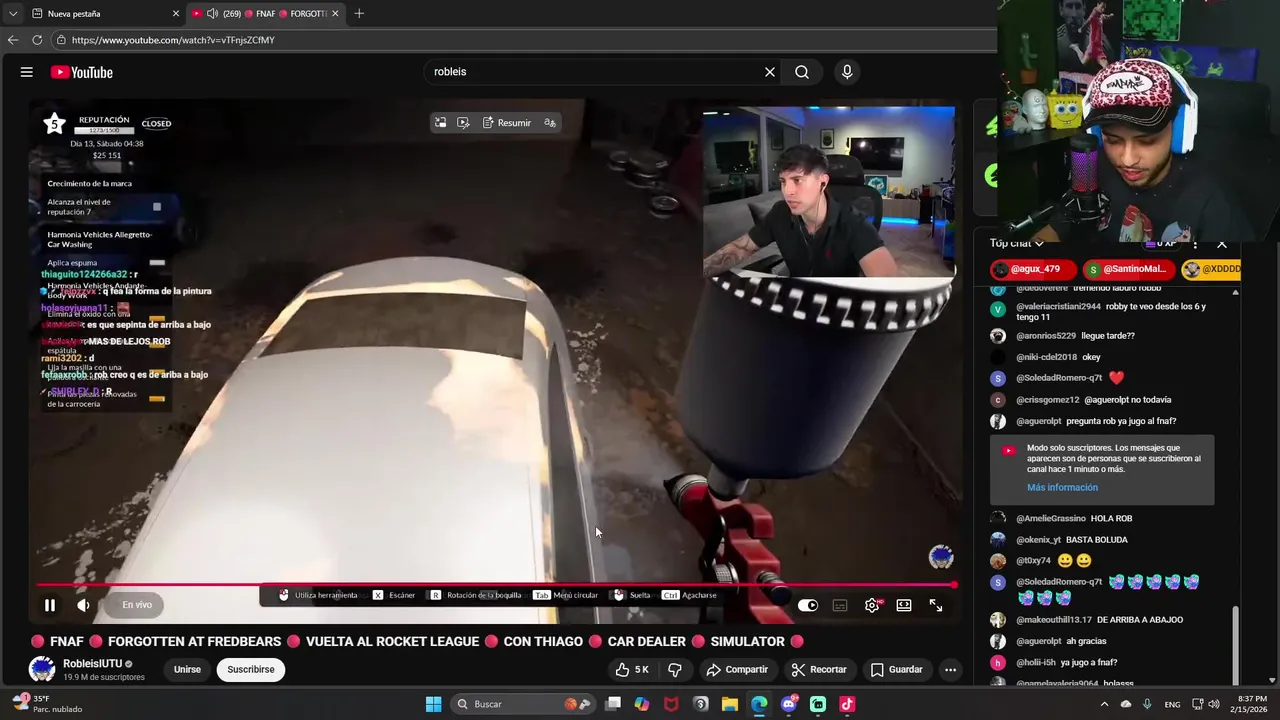Go to the YouTube home logo
The image size is (1280, 720).
pos(82,72)
